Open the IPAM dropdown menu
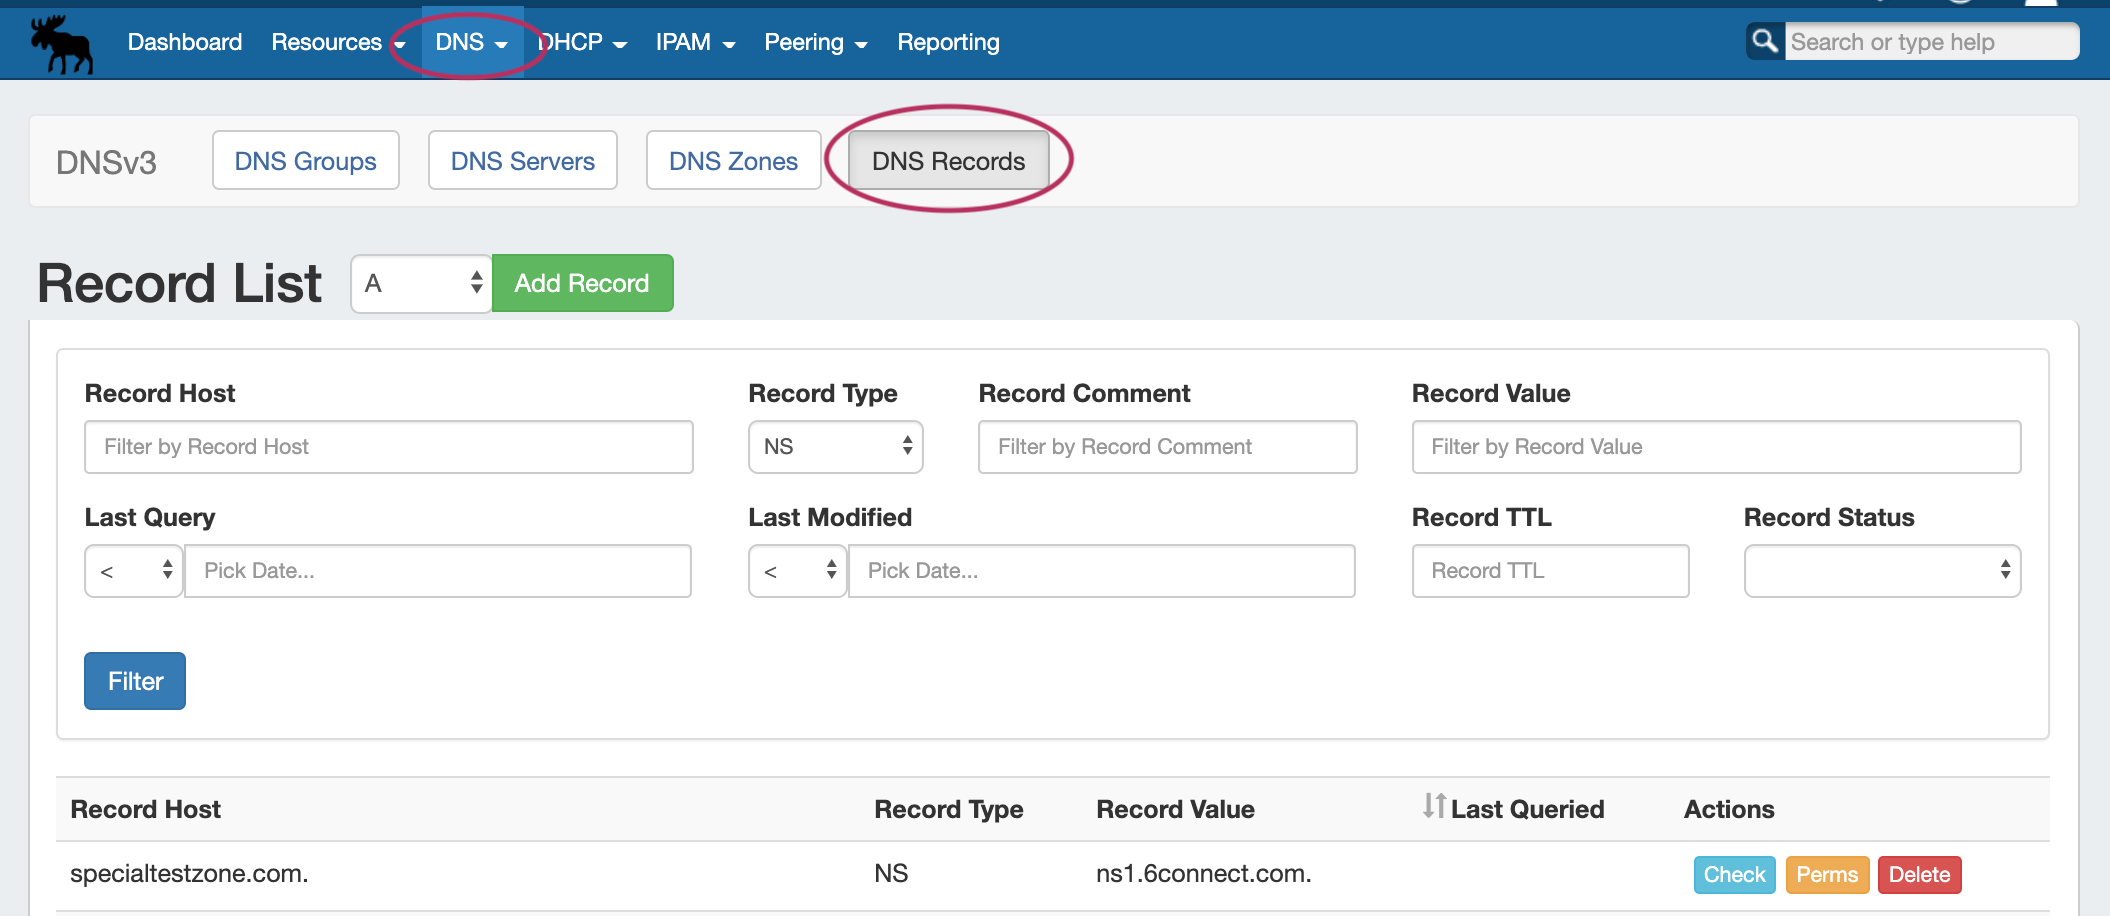 coord(695,42)
